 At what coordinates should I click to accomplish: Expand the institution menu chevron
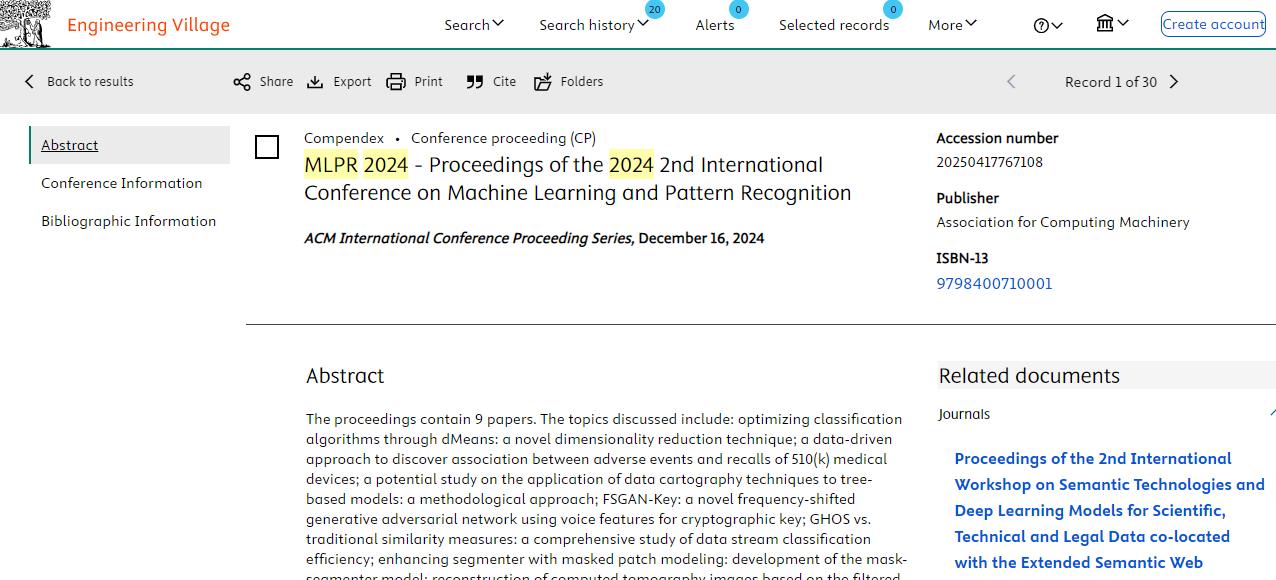(1123, 23)
